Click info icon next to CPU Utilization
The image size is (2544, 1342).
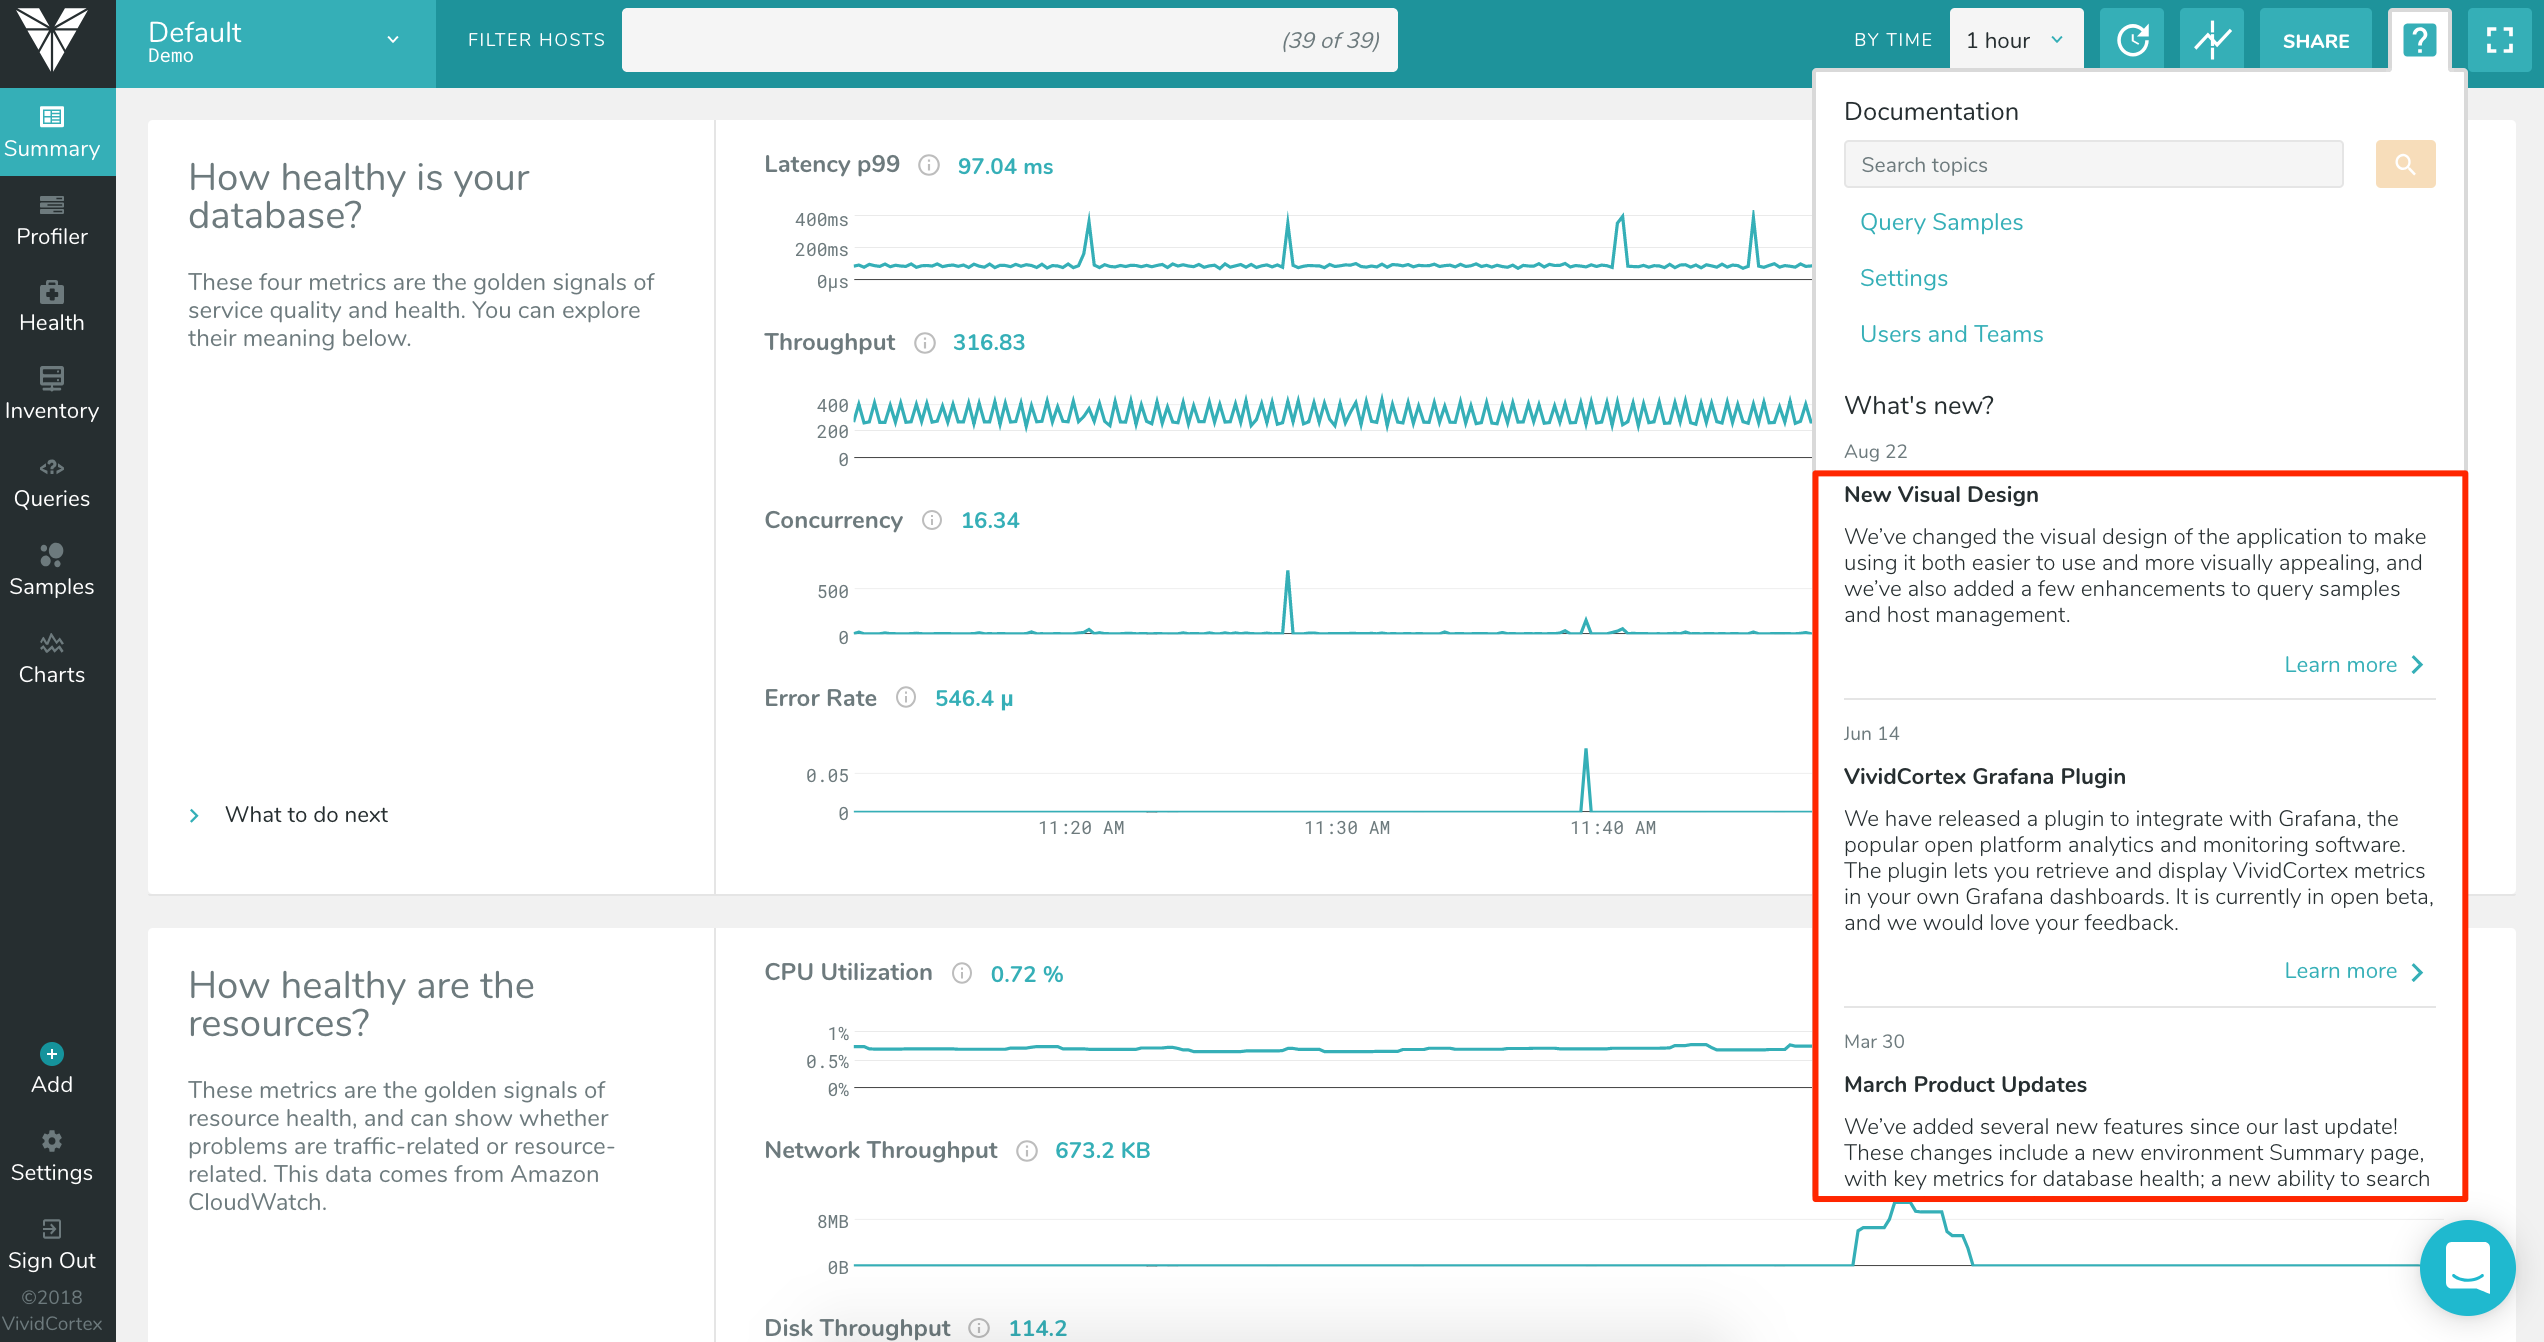point(962,973)
